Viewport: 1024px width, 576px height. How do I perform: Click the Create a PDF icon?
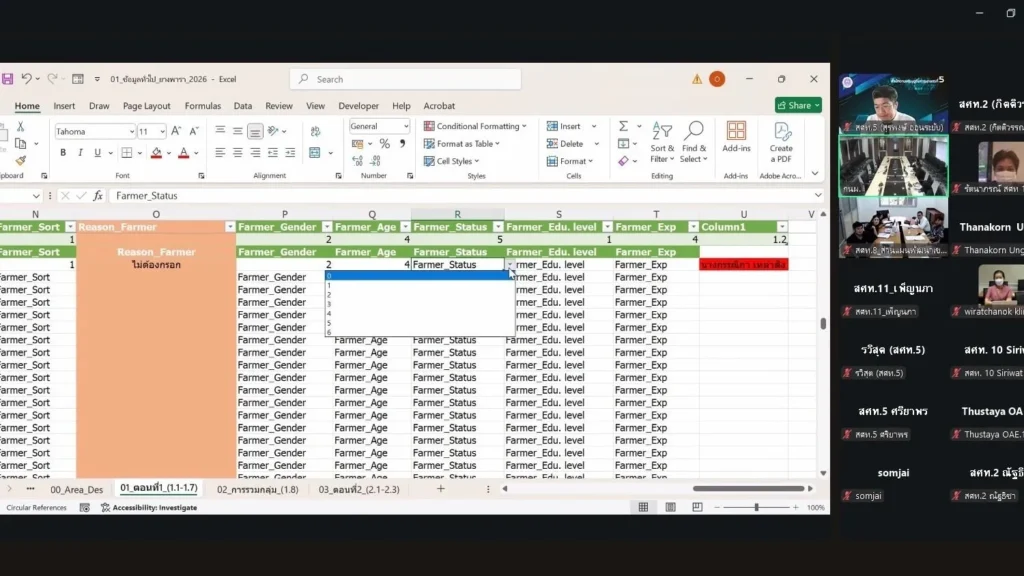[x=781, y=141]
